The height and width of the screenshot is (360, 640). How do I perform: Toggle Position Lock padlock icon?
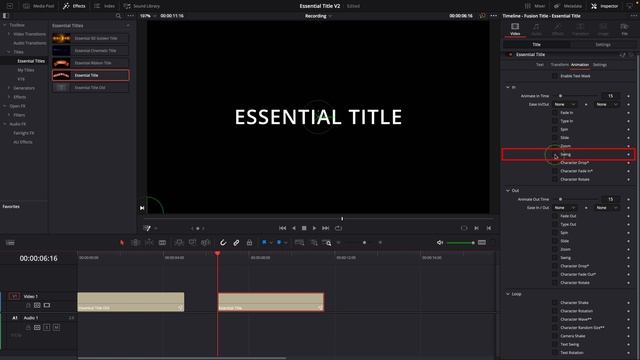tap(249, 242)
